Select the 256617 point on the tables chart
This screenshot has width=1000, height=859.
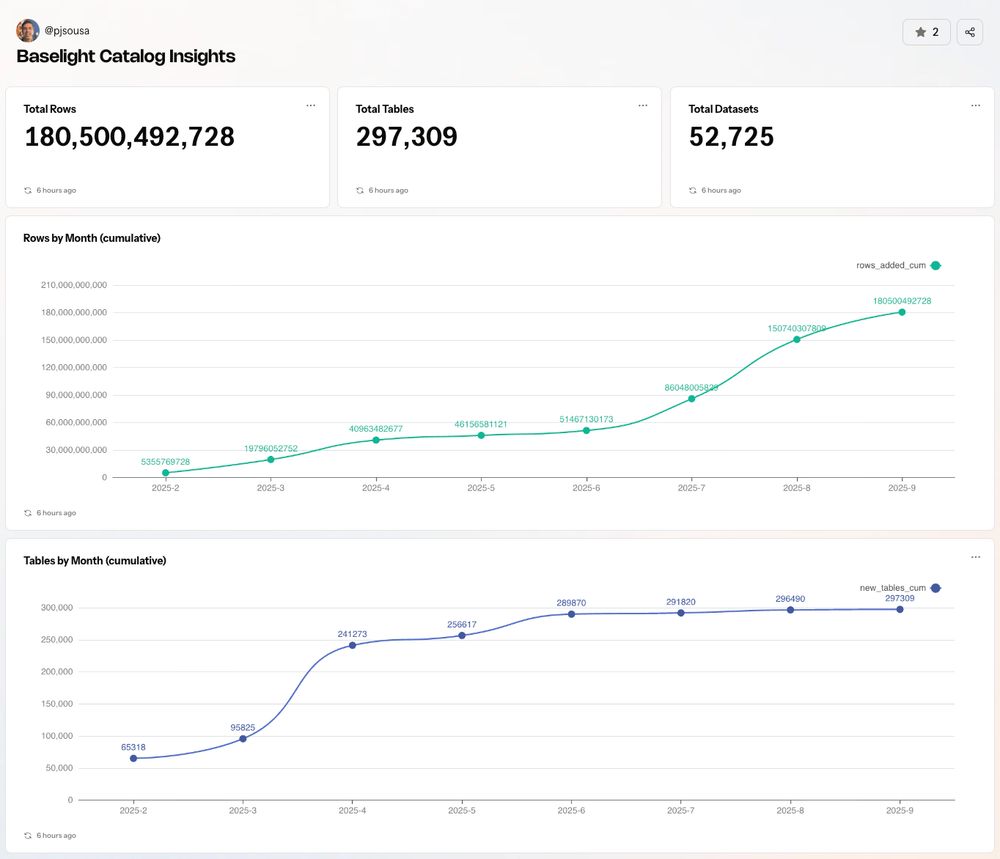[x=462, y=636]
